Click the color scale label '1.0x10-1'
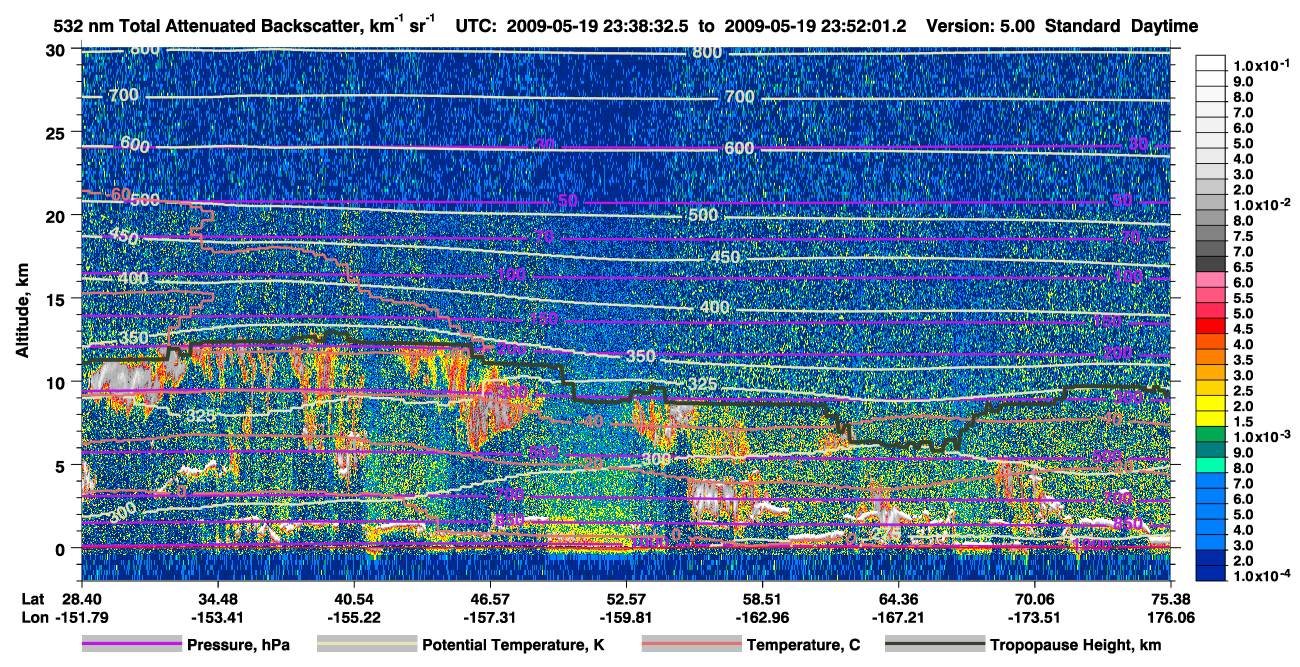The width and height of the screenshot is (1300, 667). (x=1260, y=65)
